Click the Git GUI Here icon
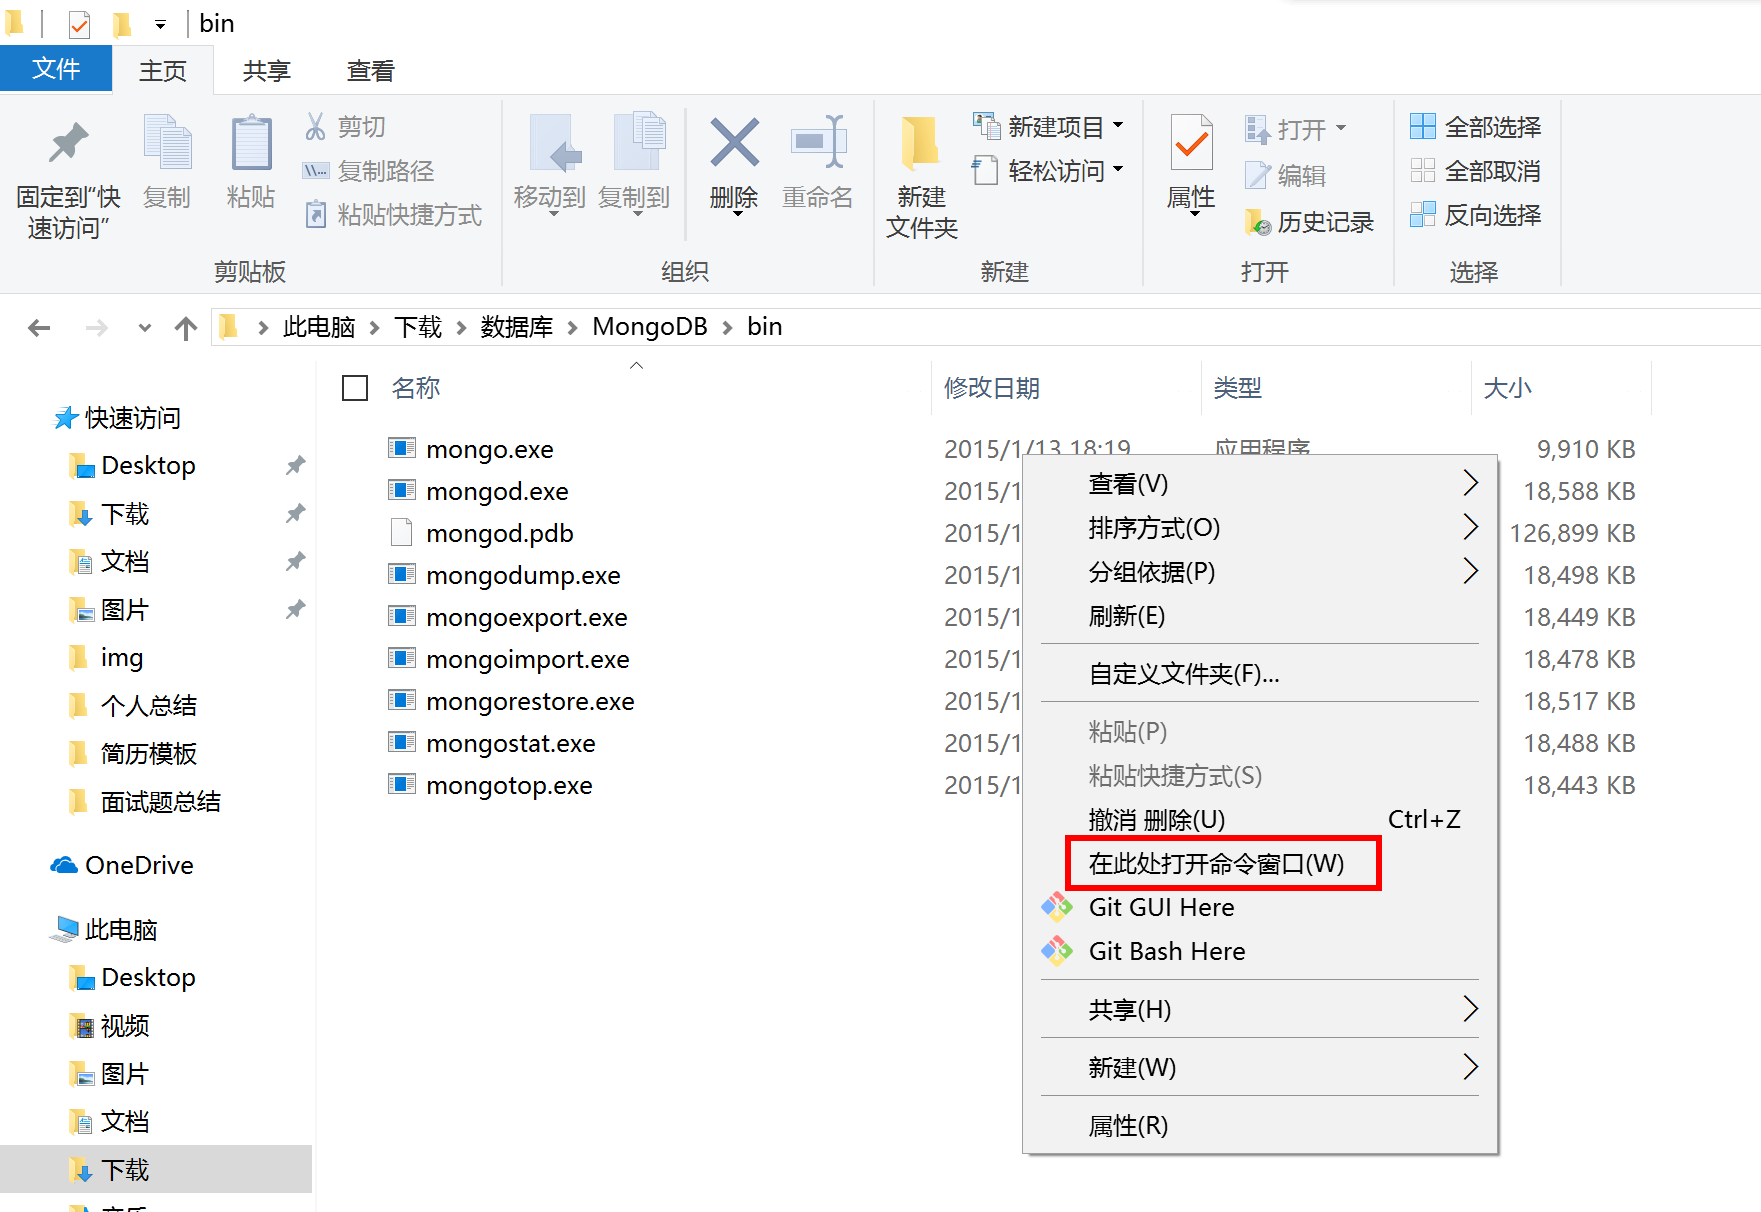 [x=1057, y=907]
